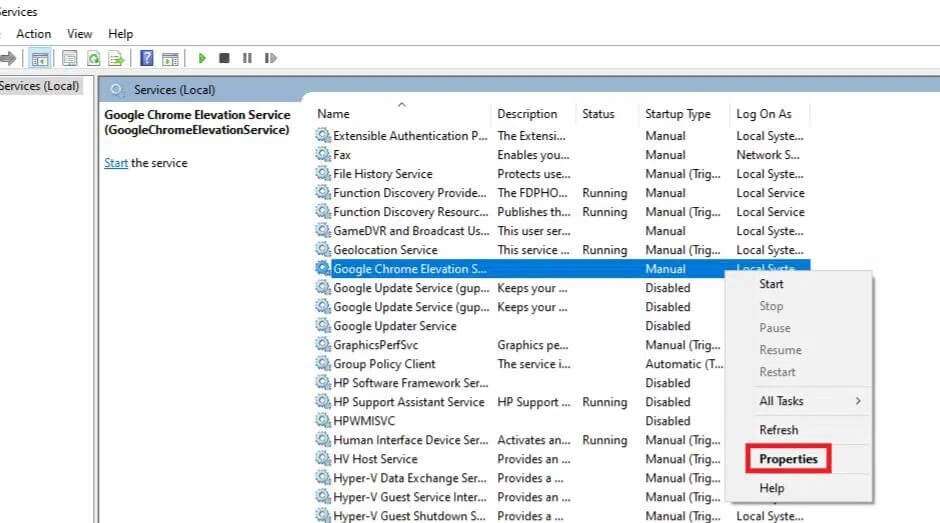Click Network S... logon of Fax

tap(768, 155)
